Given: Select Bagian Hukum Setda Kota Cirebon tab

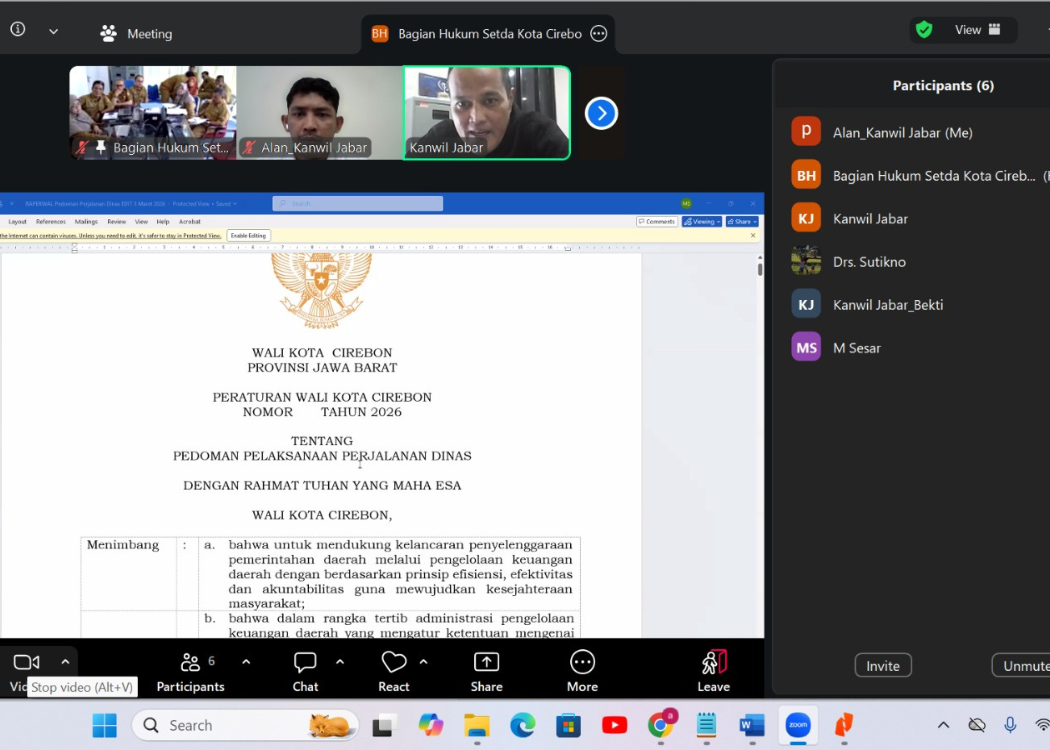Looking at the screenshot, I should [x=488, y=33].
